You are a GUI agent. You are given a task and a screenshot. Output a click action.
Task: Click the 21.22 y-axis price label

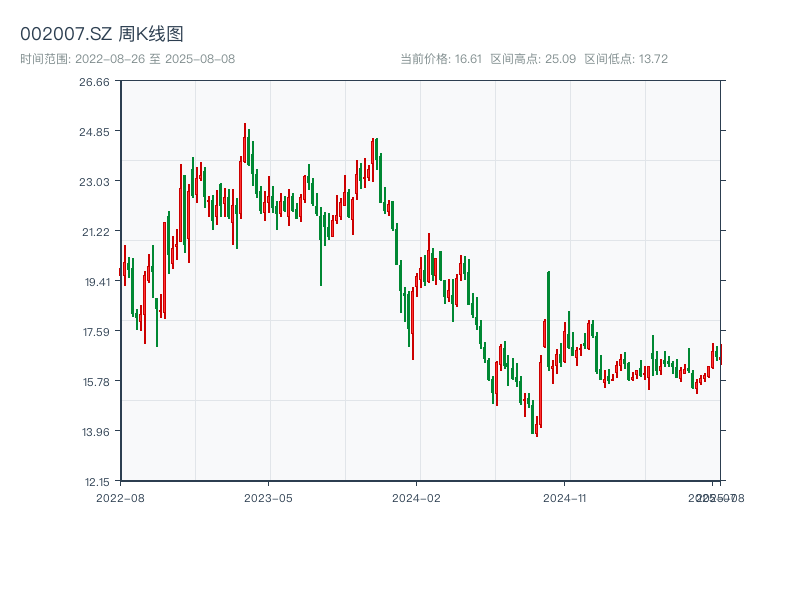click(95, 232)
